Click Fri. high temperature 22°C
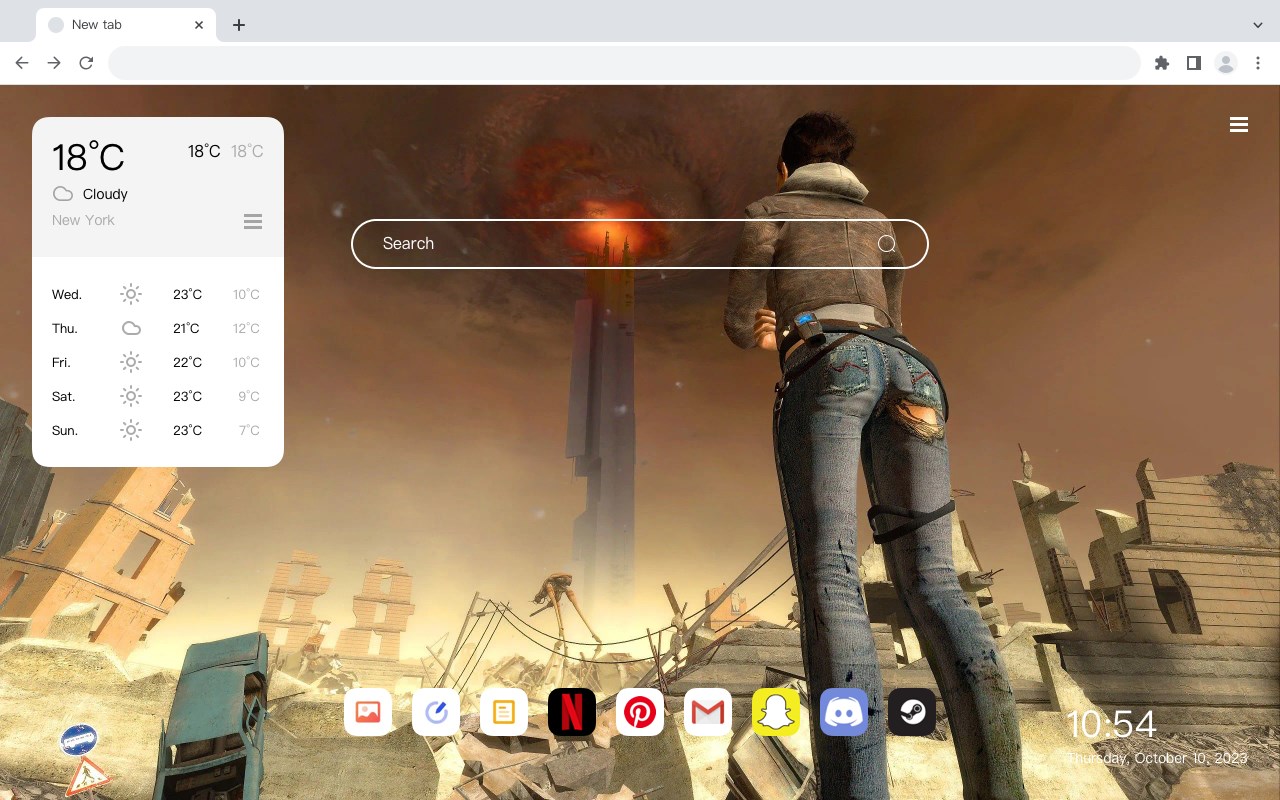Screen dimensions: 1280x800 pyautogui.click(x=187, y=362)
